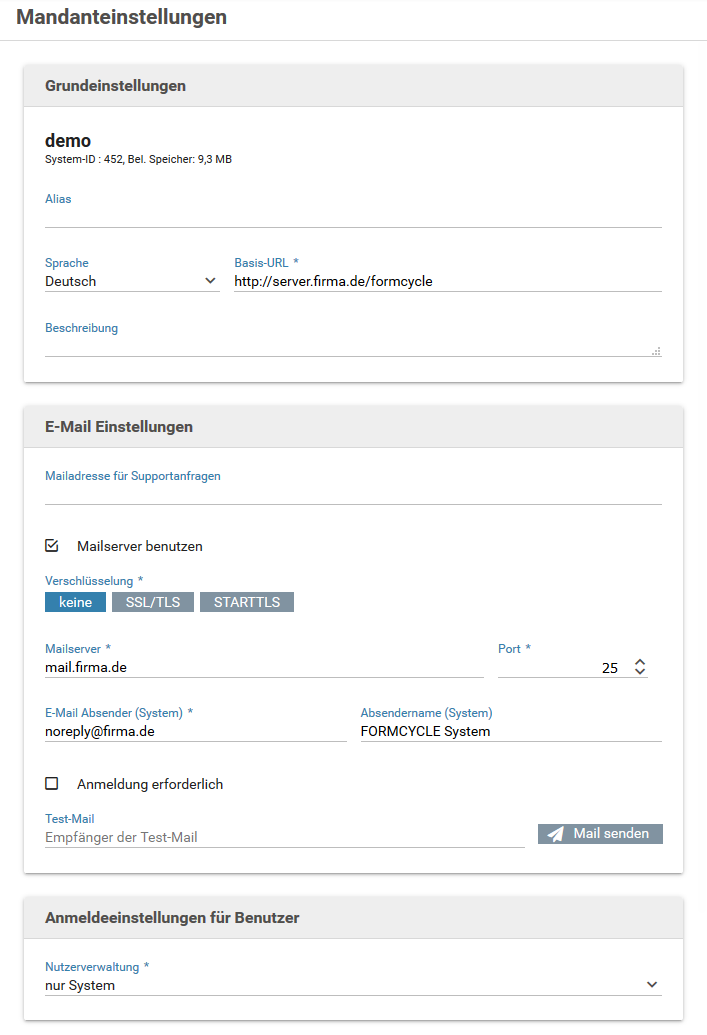
Task: Click the Test-Mail recipient field
Action: coord(285,837)
